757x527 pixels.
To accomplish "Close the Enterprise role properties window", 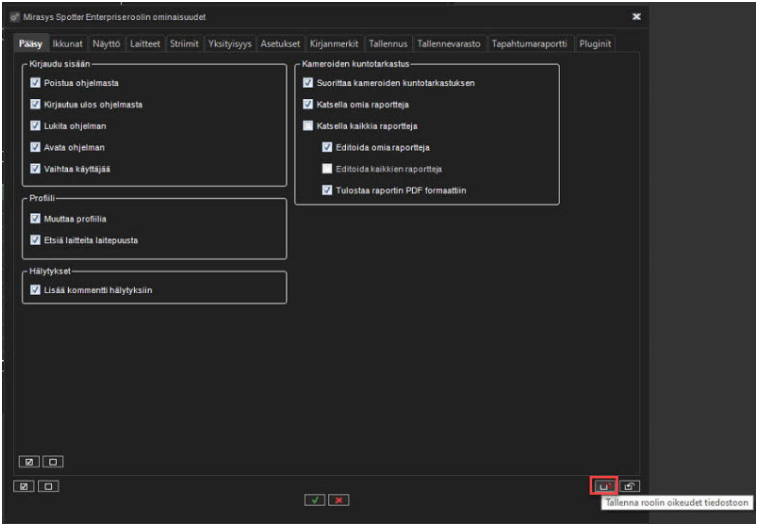I will click(637, 17).
